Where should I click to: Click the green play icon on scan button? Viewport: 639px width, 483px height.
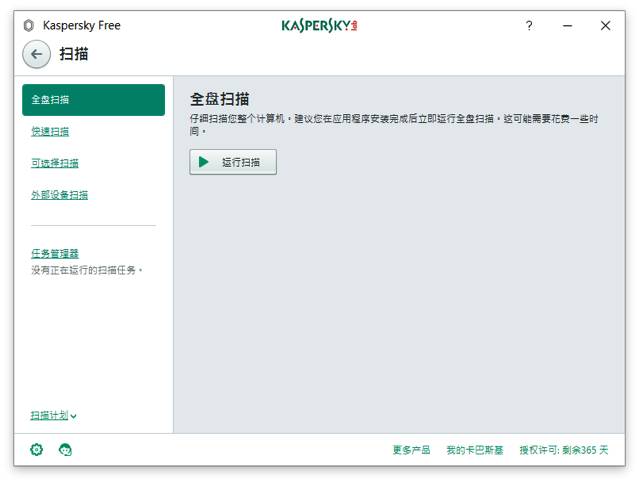[203, 162]
